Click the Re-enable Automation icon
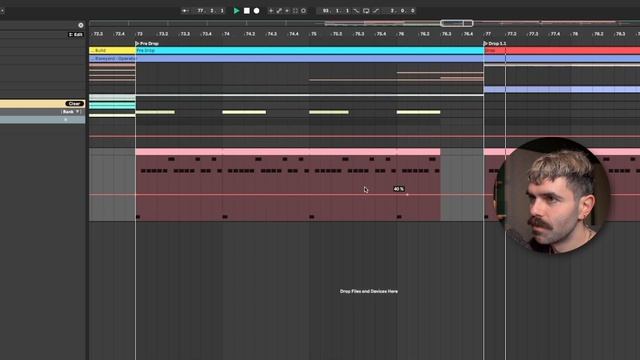Viewport: 640px width, 360px height. (x=287, y=11)
